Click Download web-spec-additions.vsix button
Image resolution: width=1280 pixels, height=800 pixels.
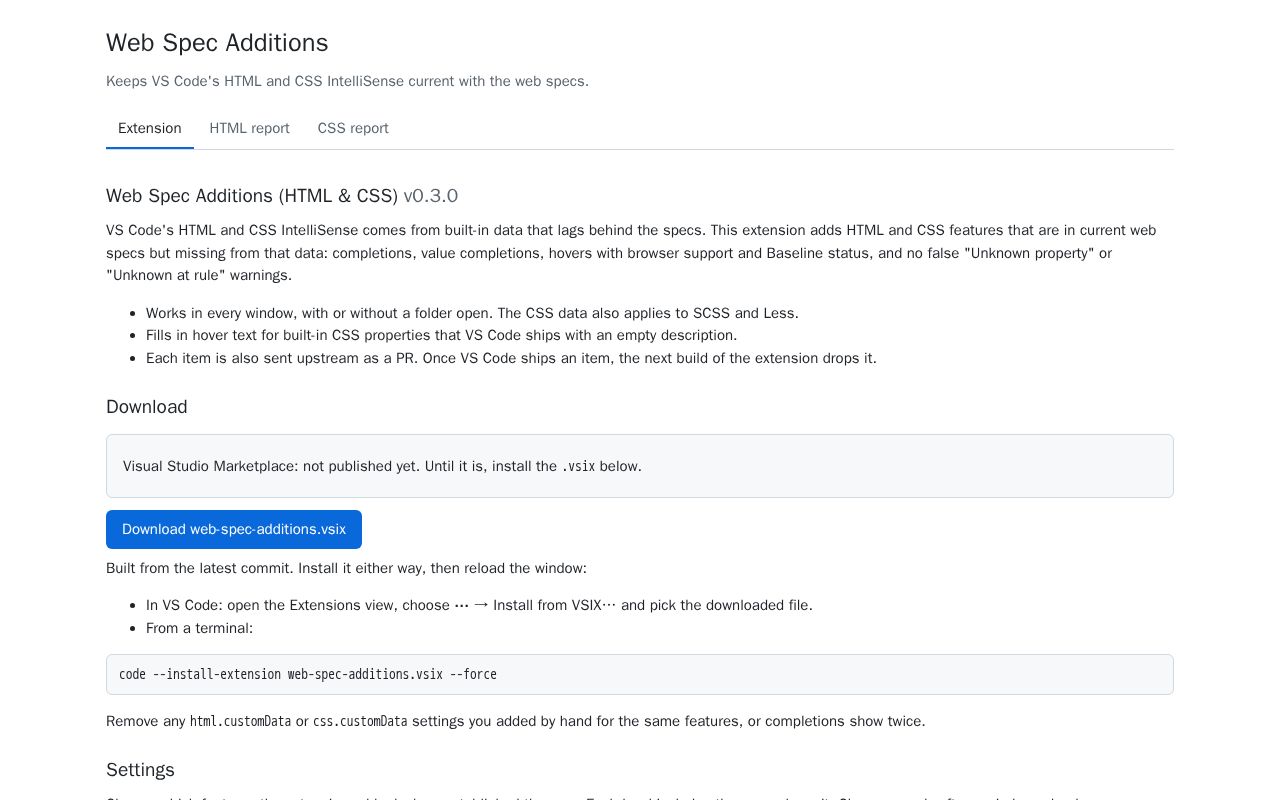(234, 529)
